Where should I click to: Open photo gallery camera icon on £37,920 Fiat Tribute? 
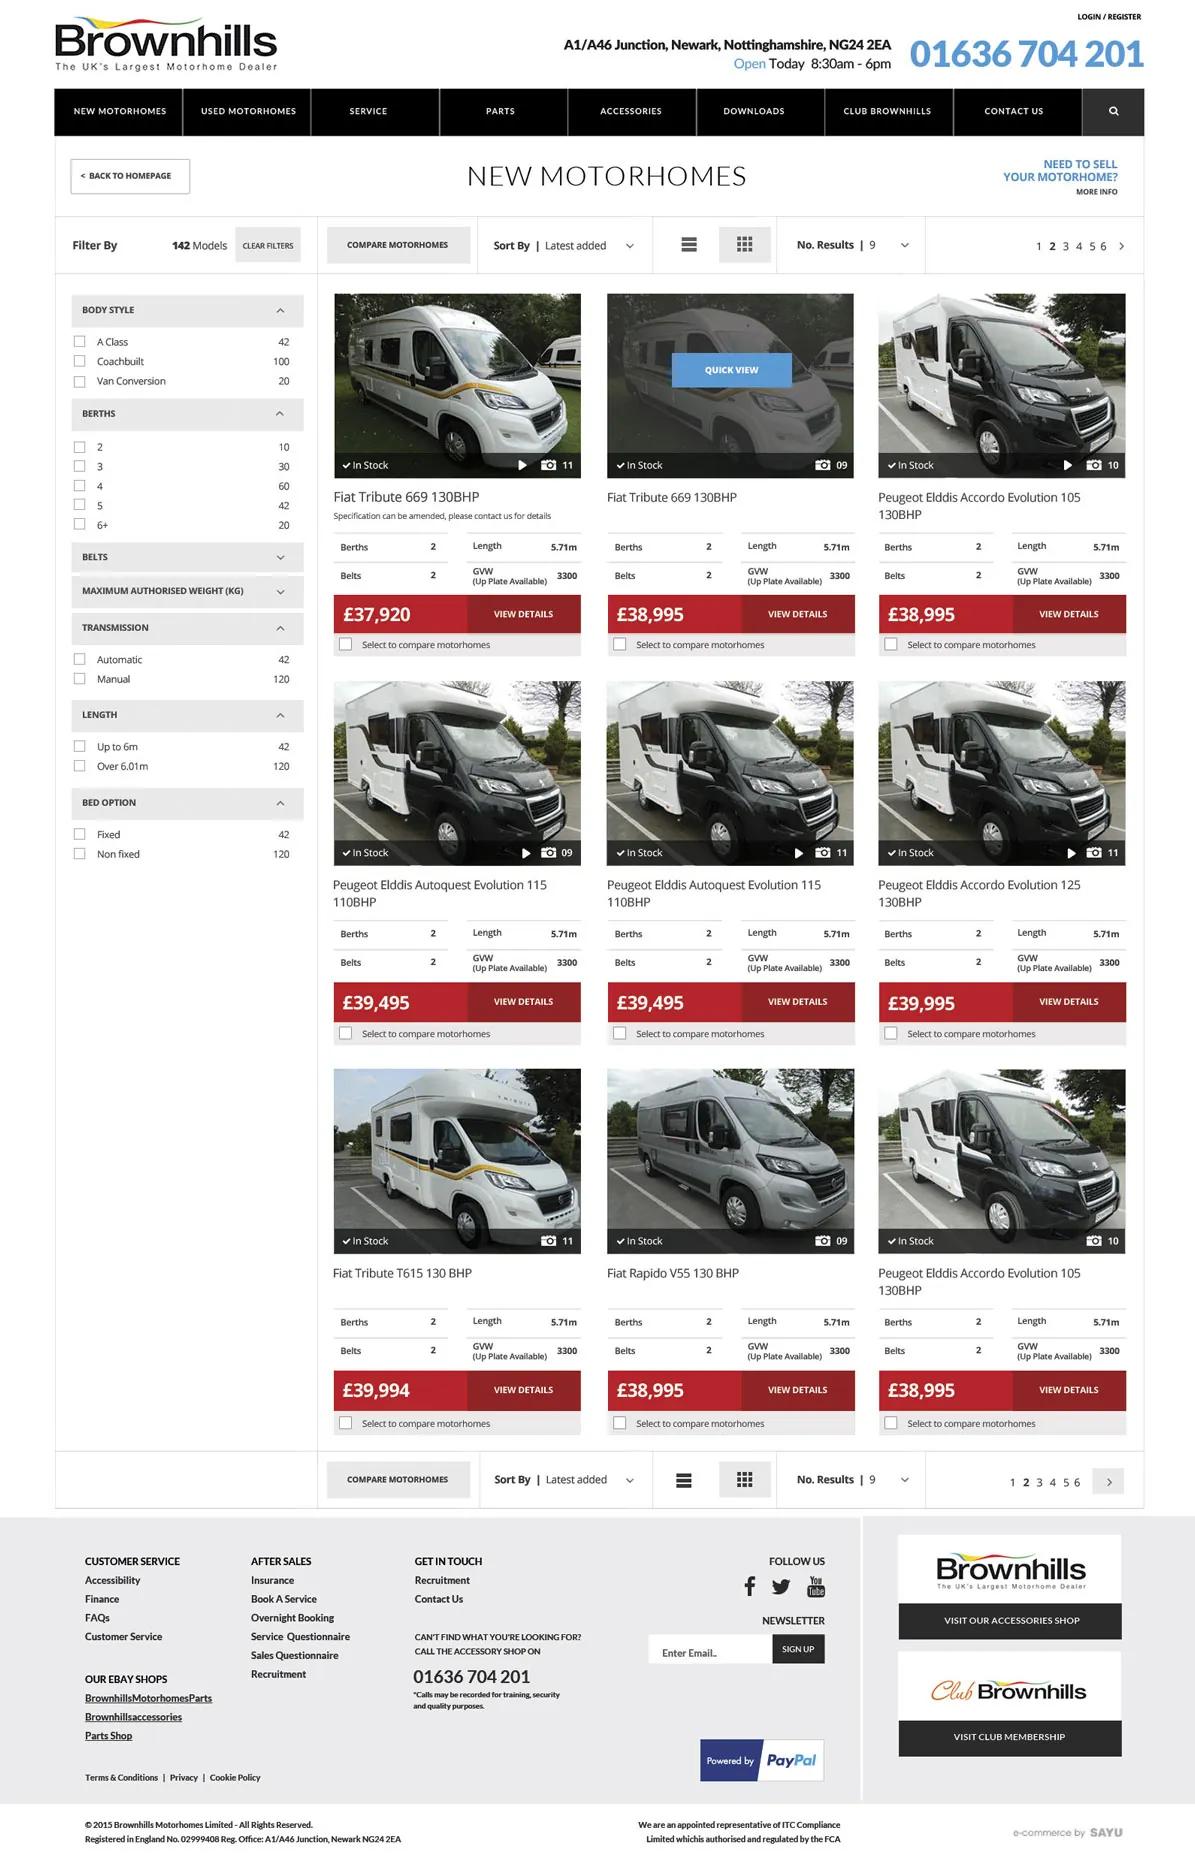coord(549,465)
